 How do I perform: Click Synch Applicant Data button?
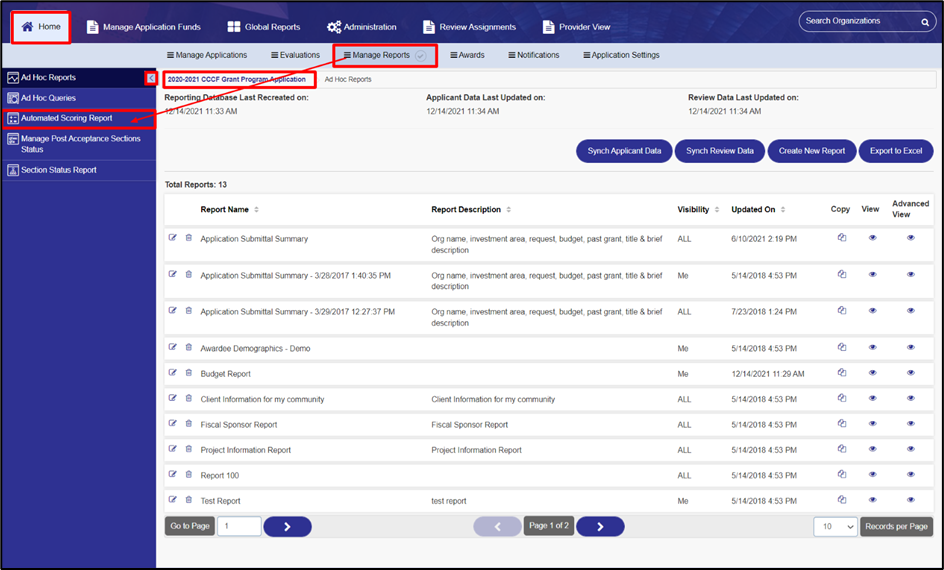coord(624,151)
